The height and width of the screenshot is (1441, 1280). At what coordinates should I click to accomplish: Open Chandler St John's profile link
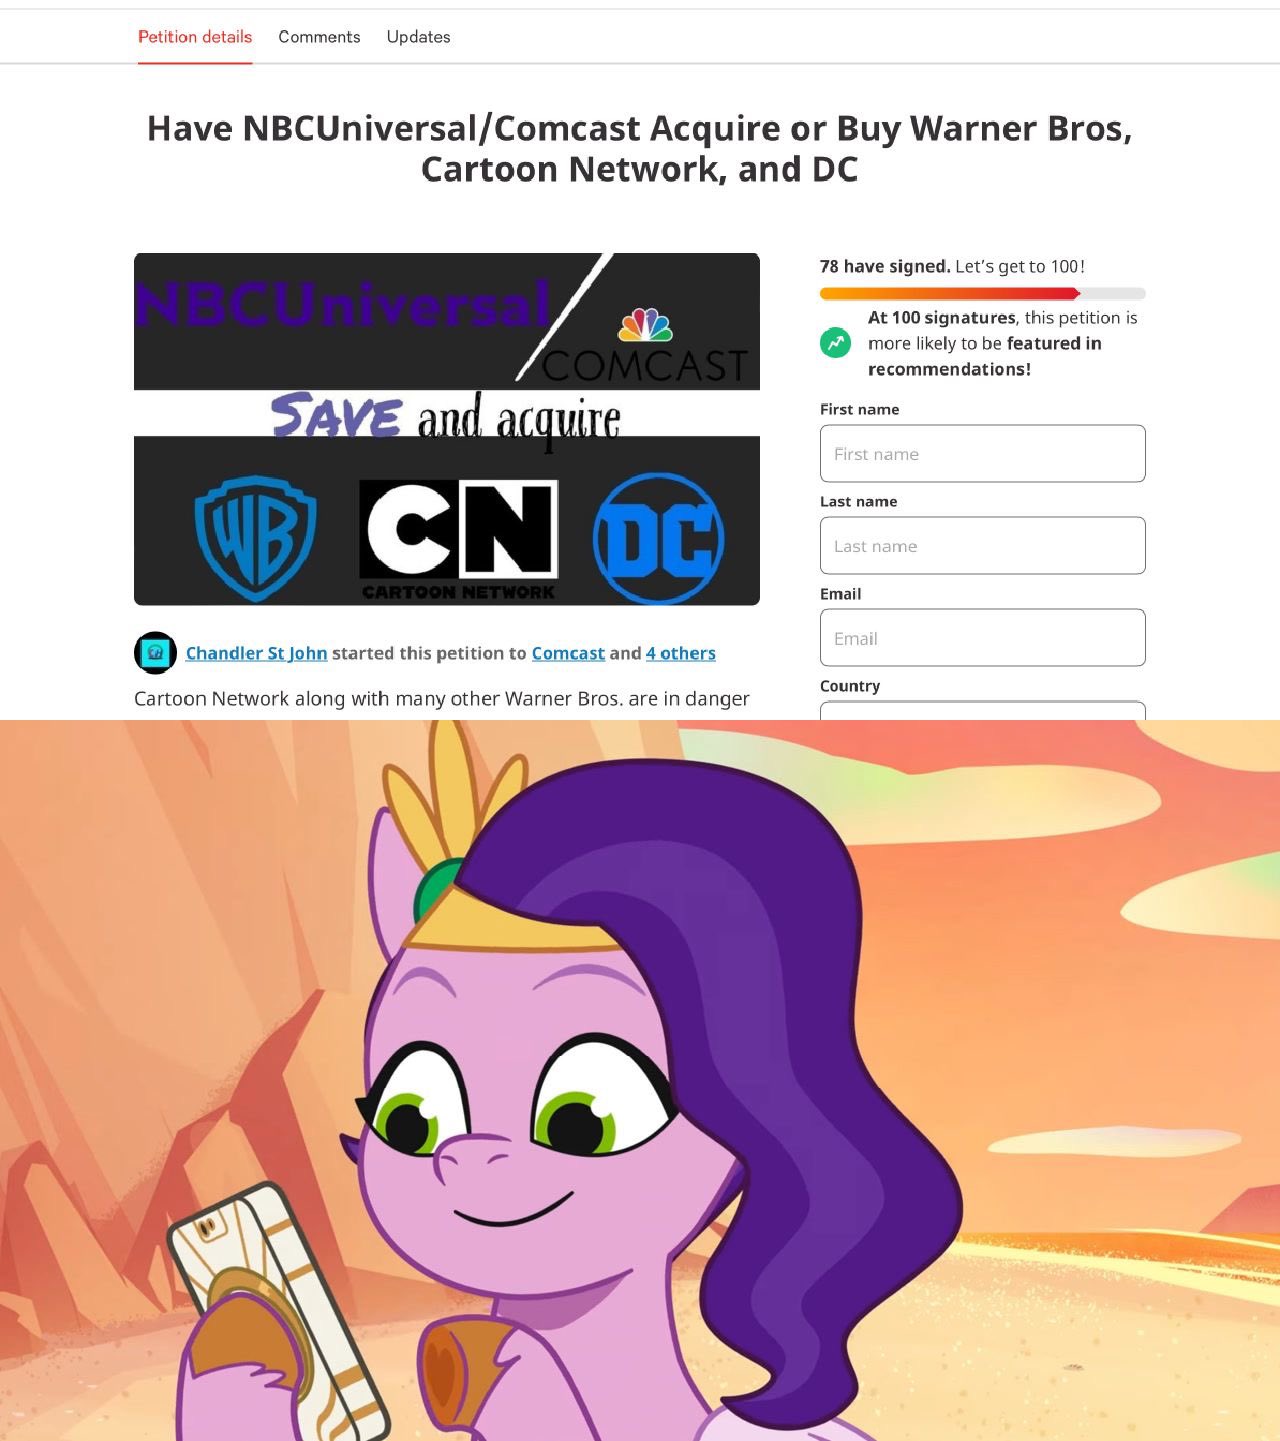pos(256,653)
